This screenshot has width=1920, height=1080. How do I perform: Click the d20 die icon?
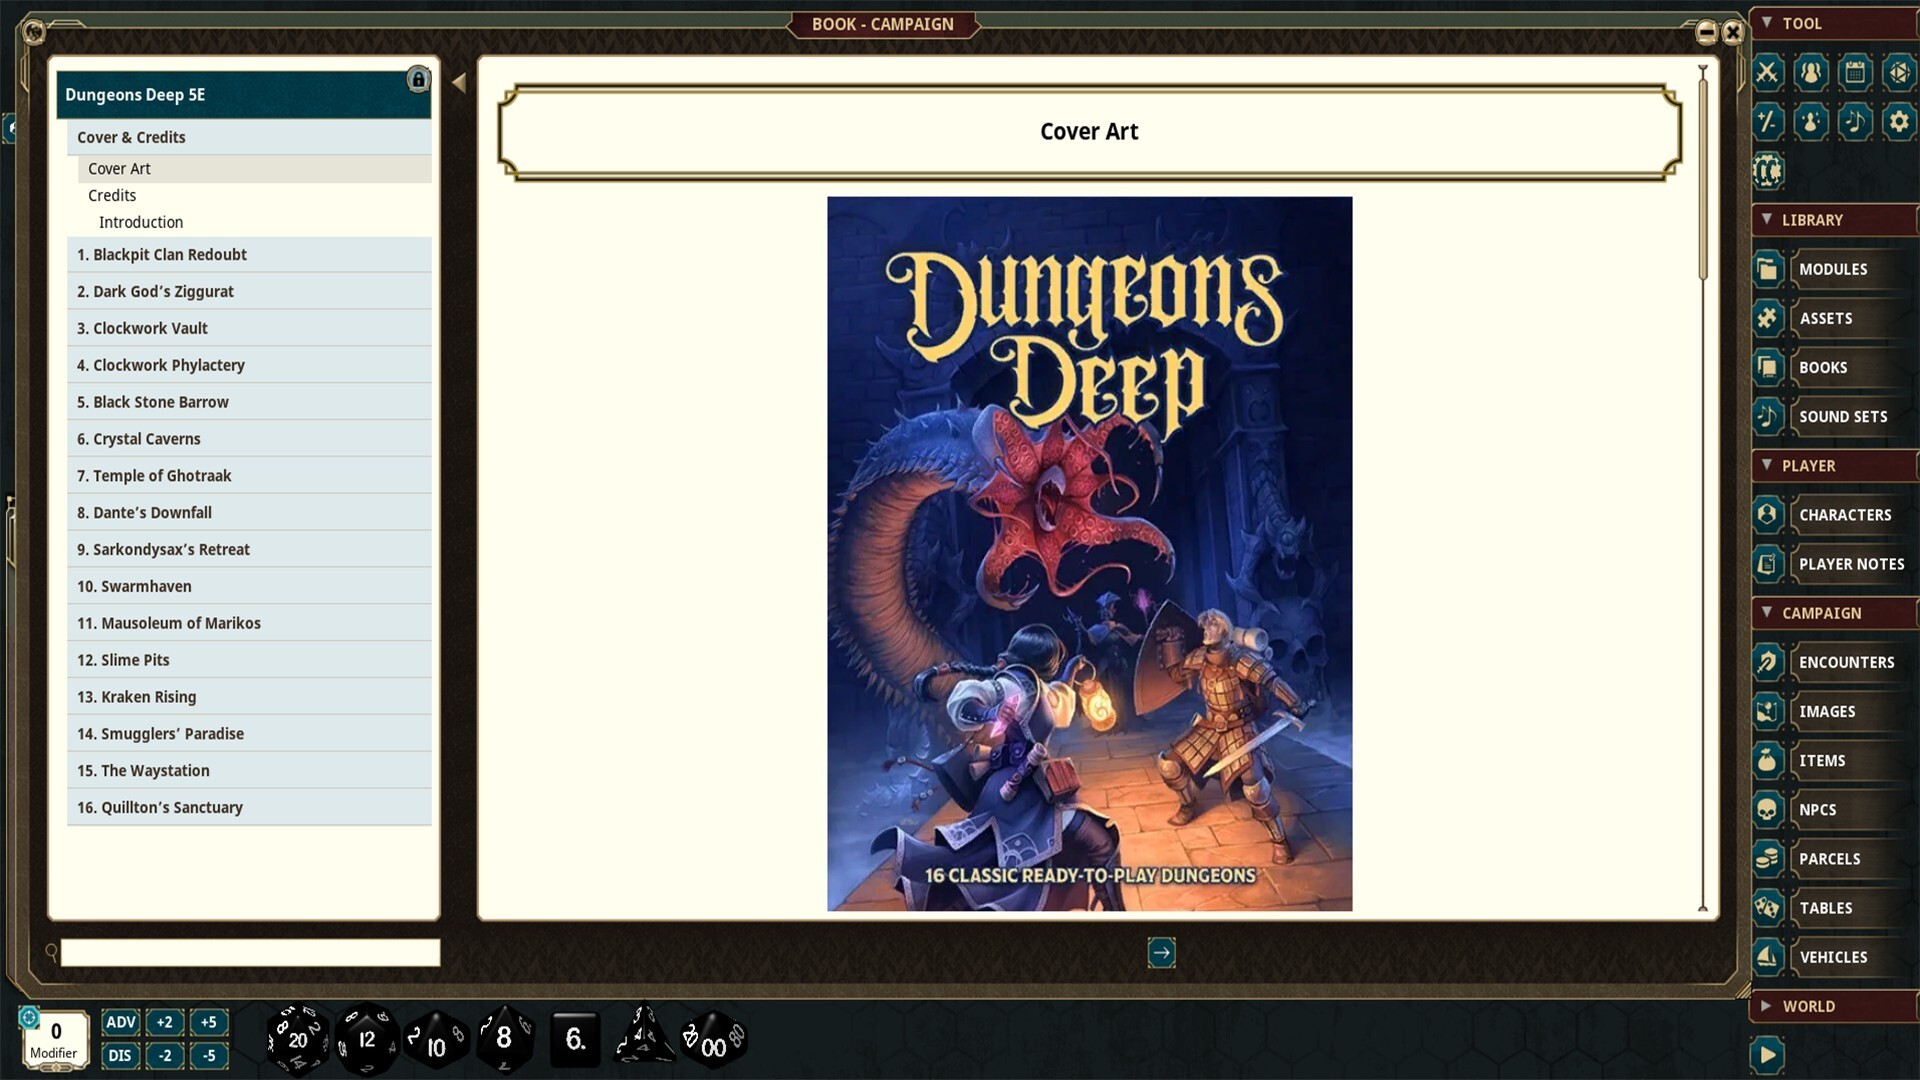[x=297, y=1039]
